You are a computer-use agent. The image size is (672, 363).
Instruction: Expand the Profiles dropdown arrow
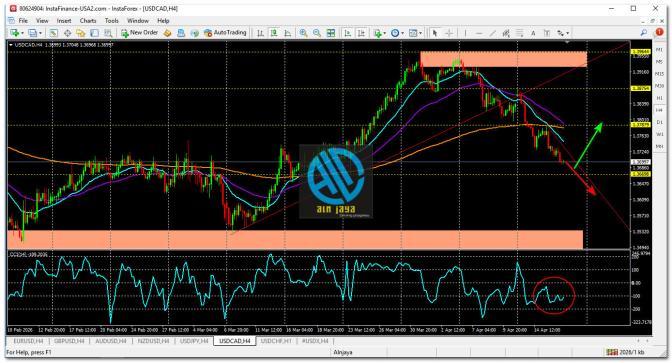(41, 33)
